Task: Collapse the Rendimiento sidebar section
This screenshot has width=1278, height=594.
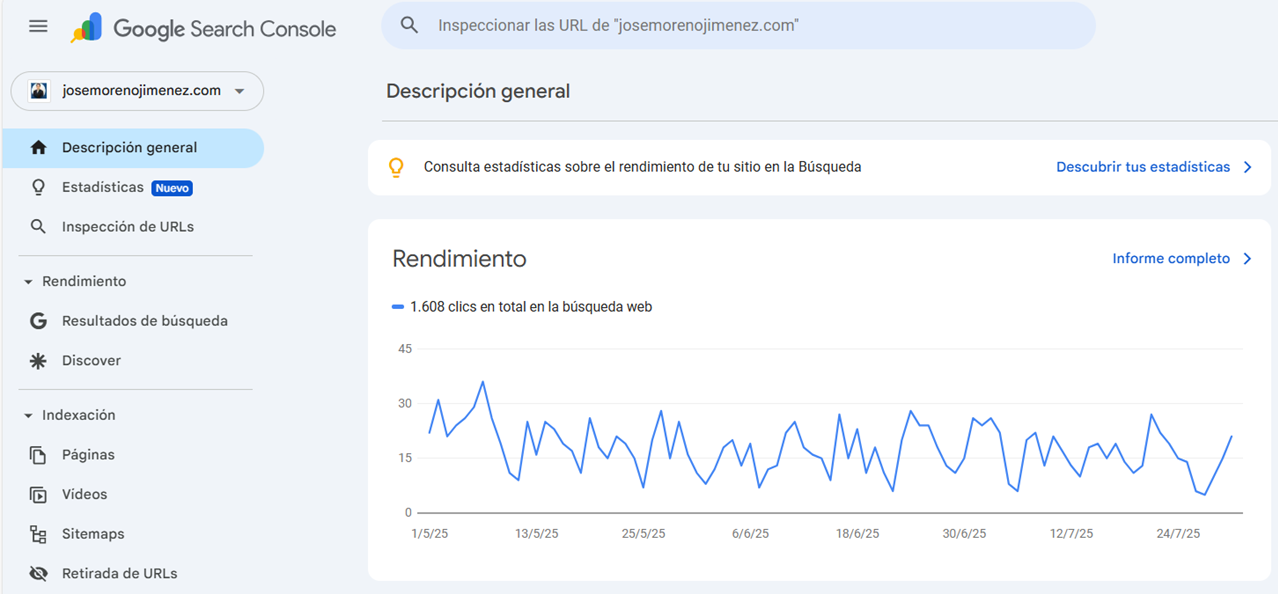Action: click(28, 282)
